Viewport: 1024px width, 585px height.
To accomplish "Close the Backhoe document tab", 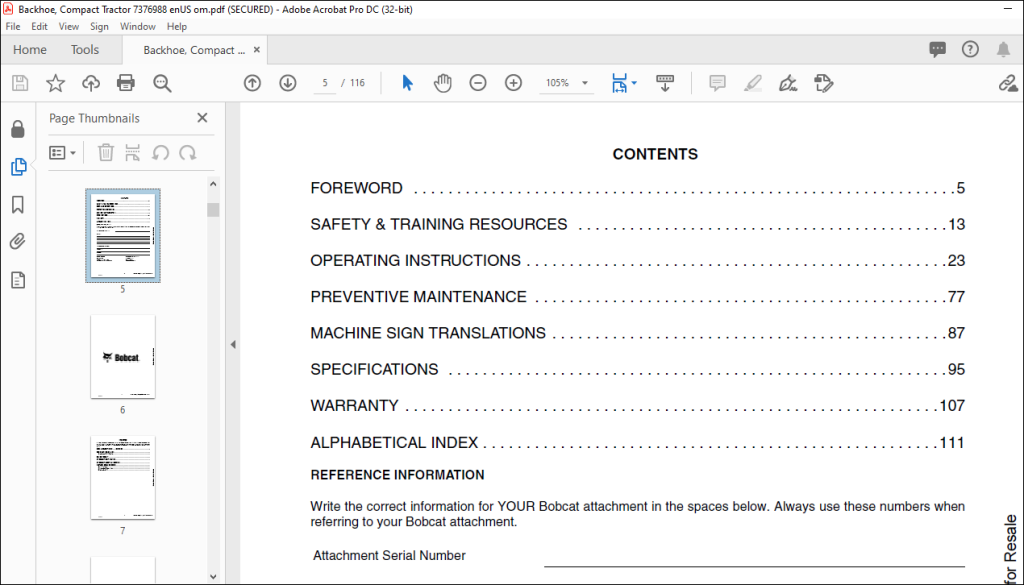I will 257,50.
